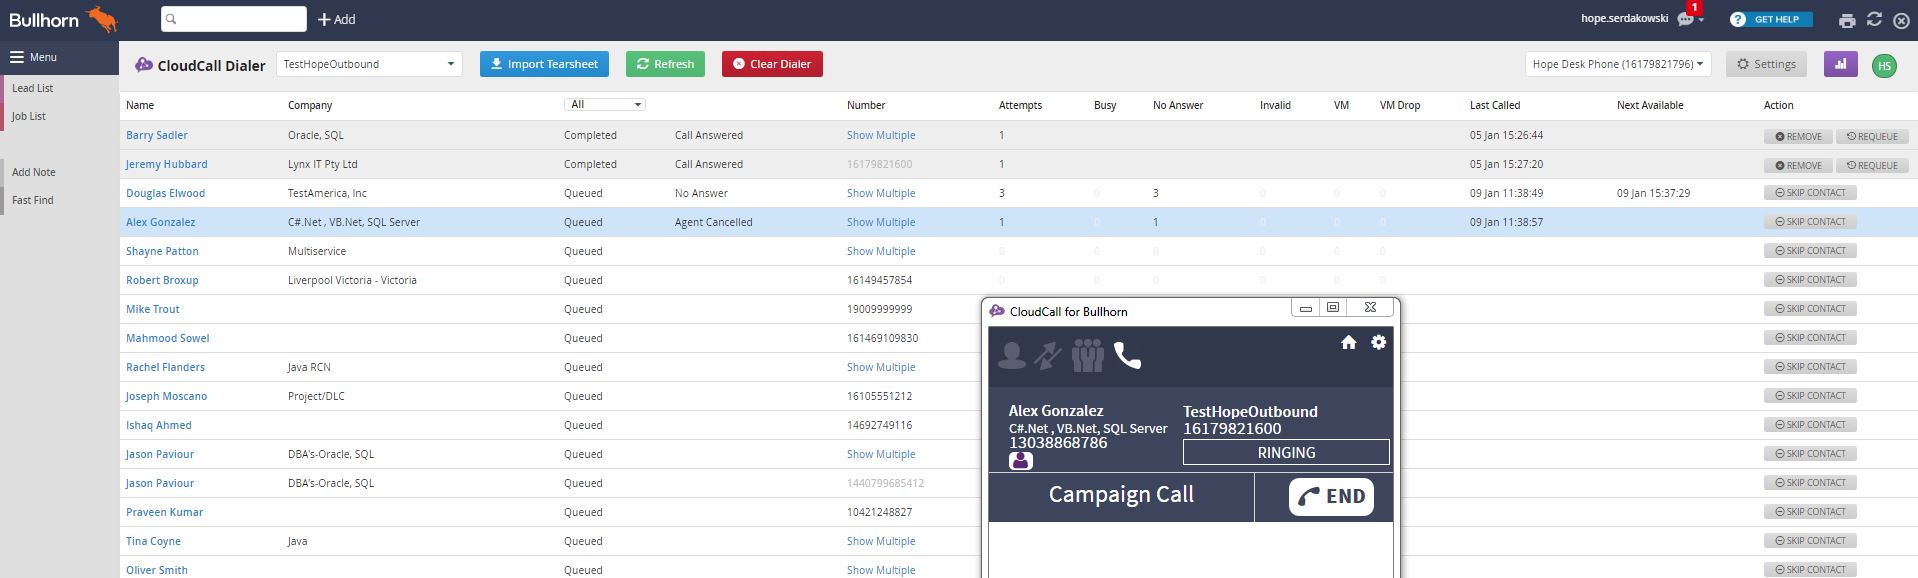Expand the TestHopeOutbound campaign dropdown

point(369,64)
